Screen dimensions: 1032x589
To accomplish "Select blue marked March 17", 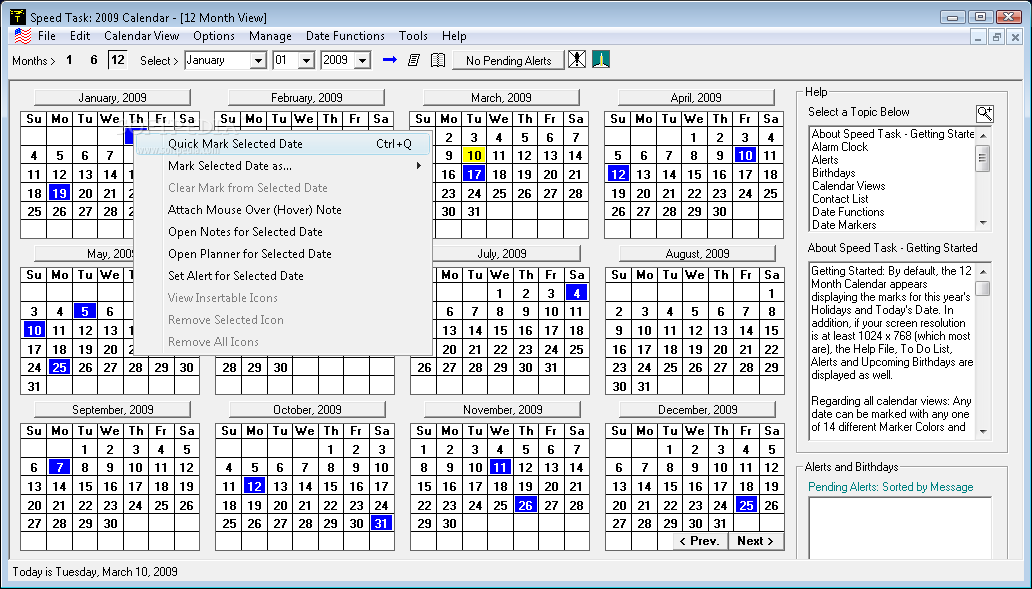I will click(x=474, y=174).
